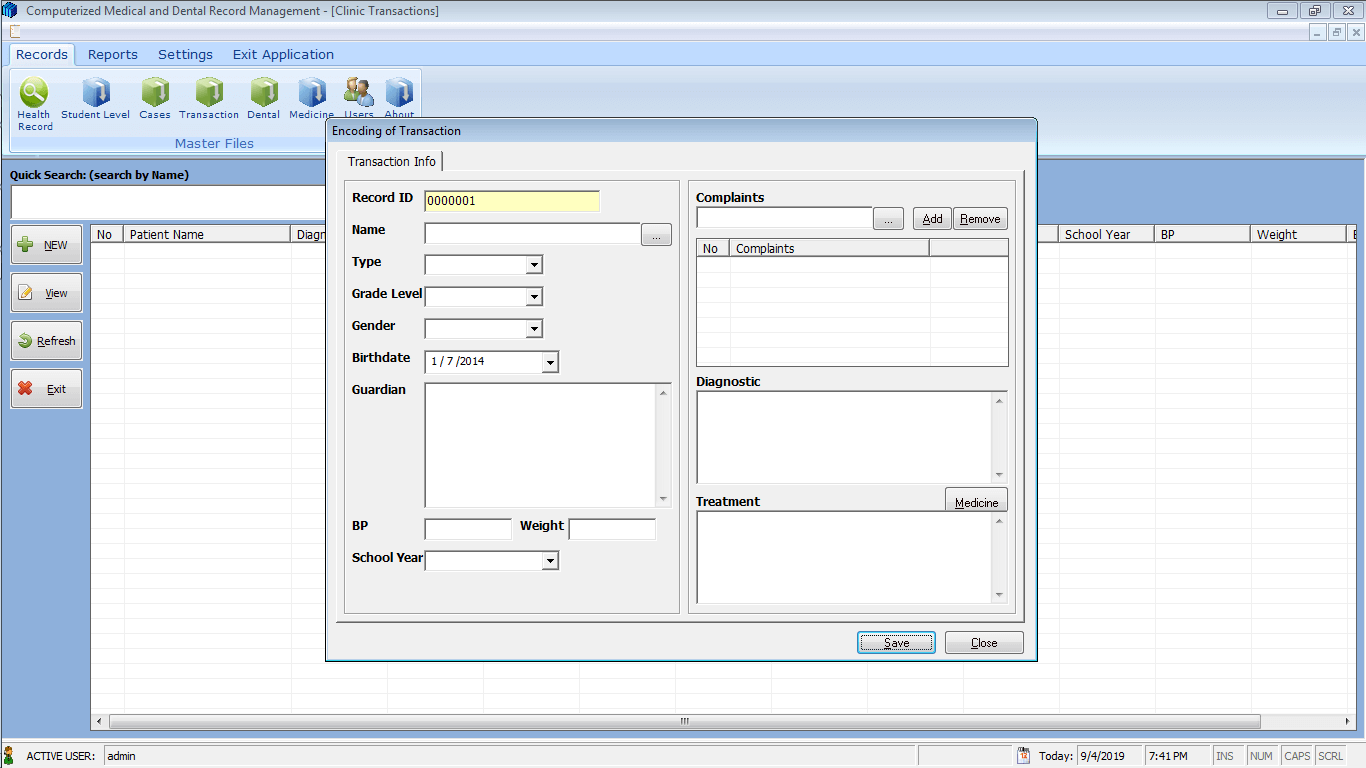This screenshot has width=1366, height=768.
Task: Click the Record ID field
Action: coord(512,201)
